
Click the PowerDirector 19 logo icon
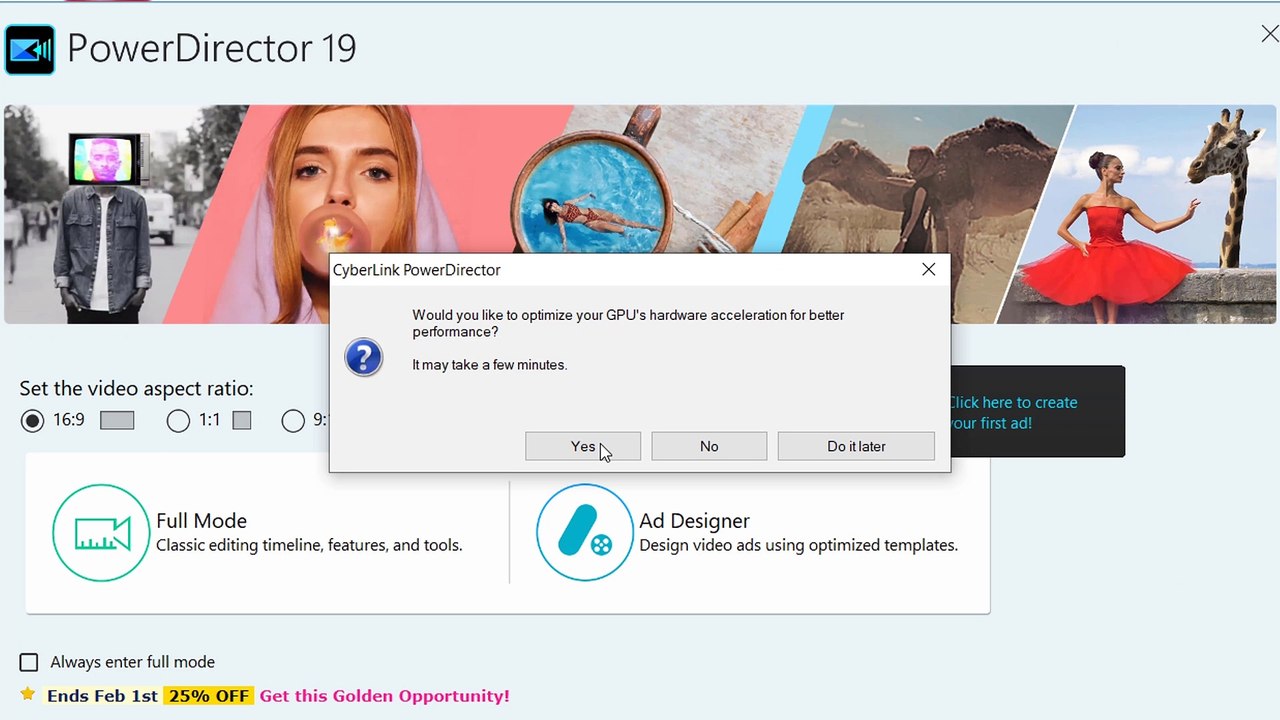[x=30, y=49]
